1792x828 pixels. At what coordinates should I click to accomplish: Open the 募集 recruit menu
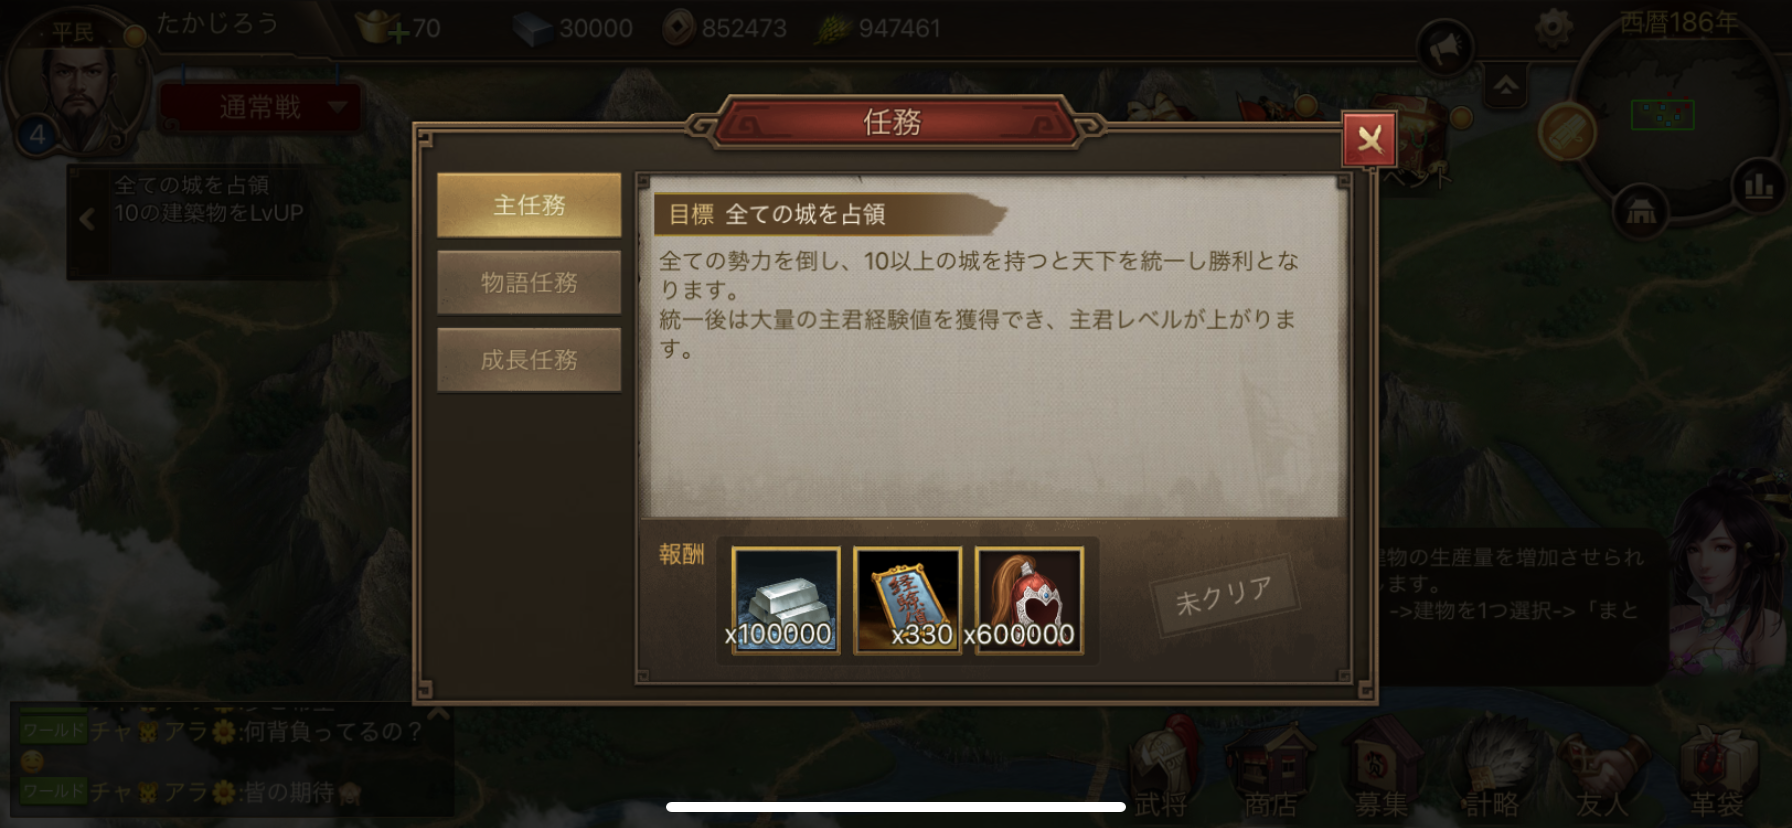[x=1381, y=772]
